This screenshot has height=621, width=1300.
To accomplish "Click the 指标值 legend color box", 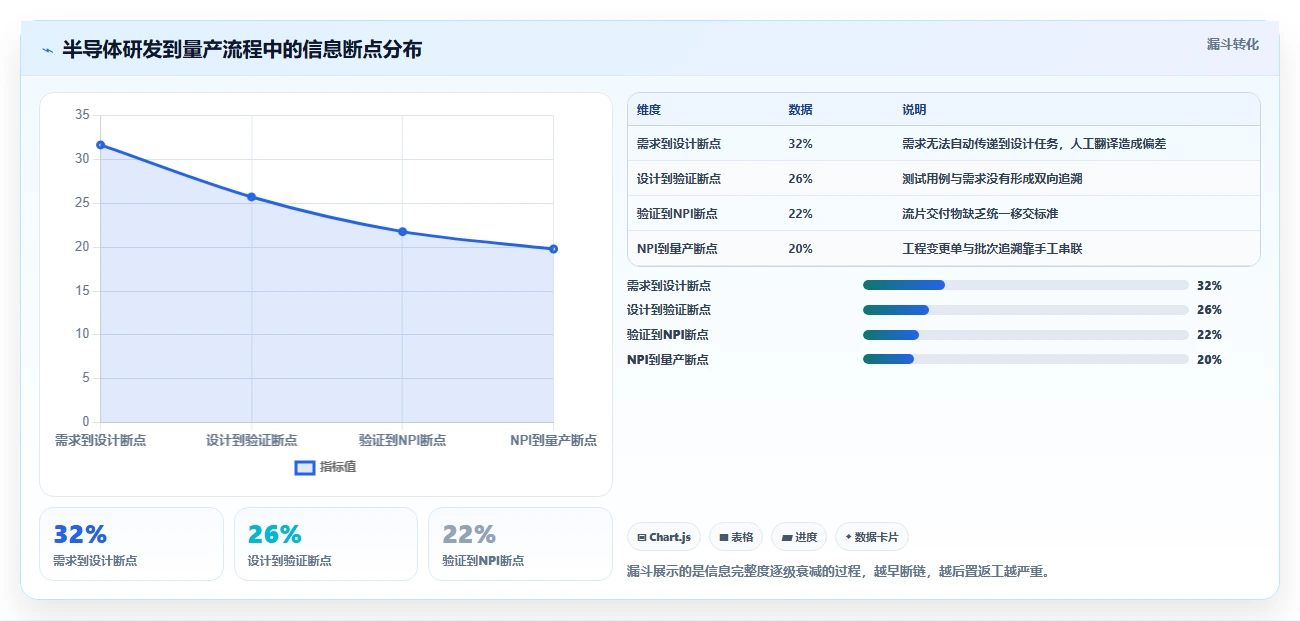I will (x=305, y=467).
